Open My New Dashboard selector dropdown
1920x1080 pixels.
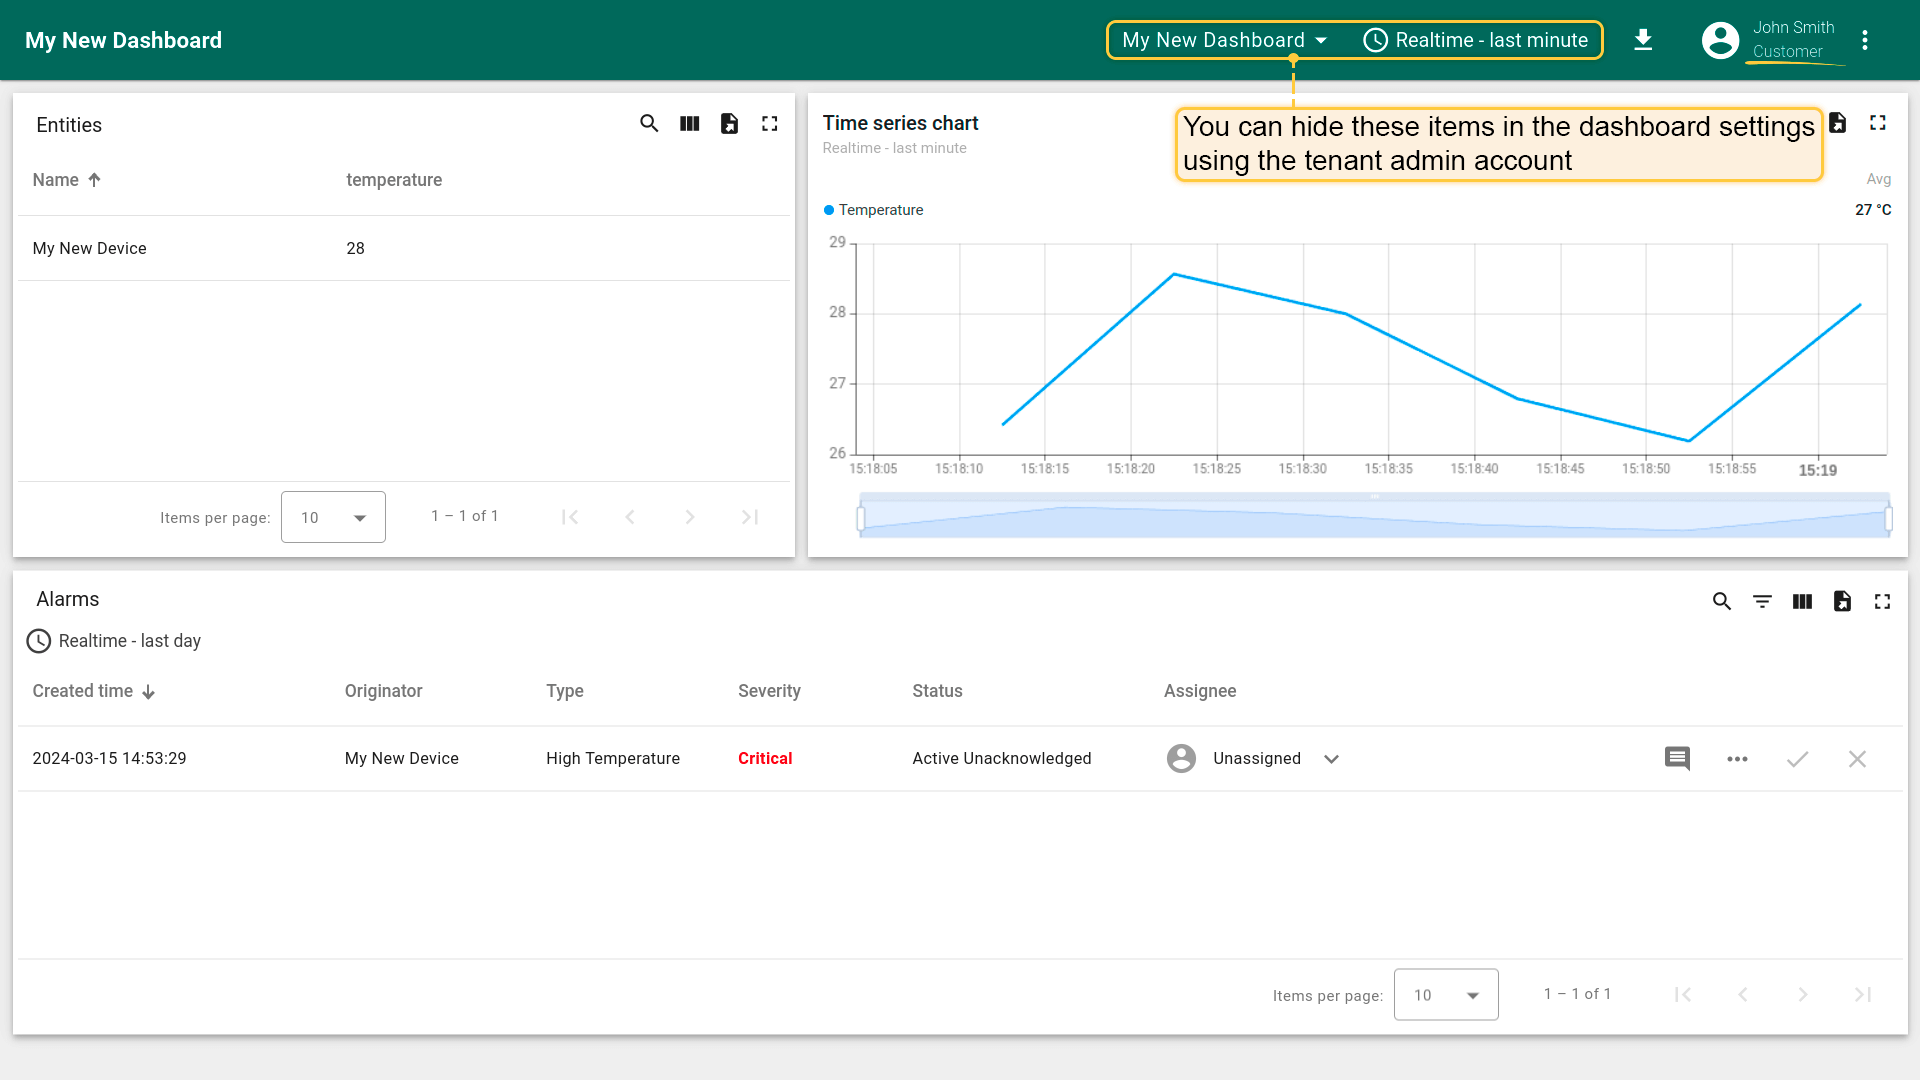click(1224, 40)
